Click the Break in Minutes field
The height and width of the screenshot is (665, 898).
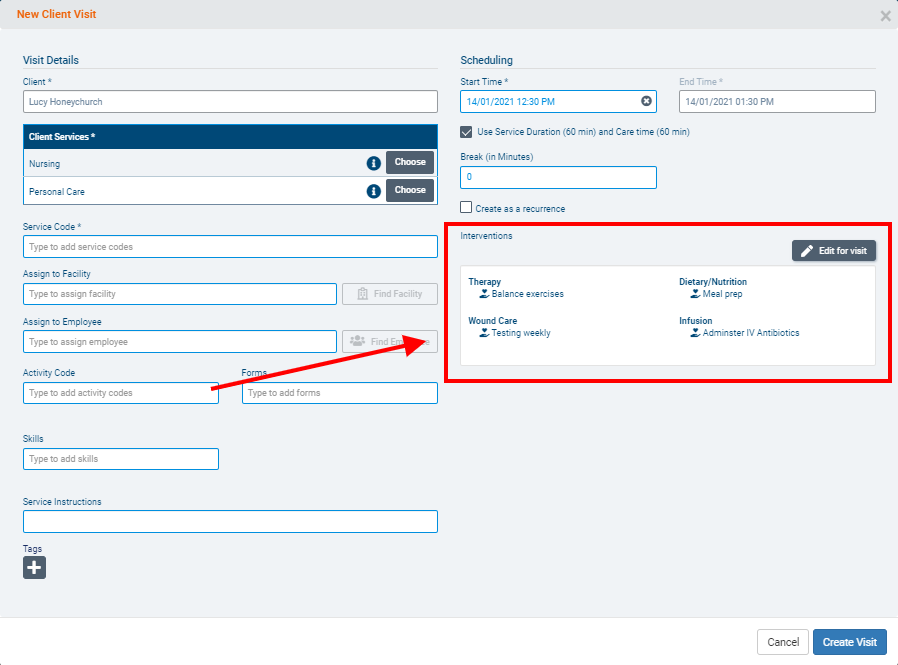(558, 177)
